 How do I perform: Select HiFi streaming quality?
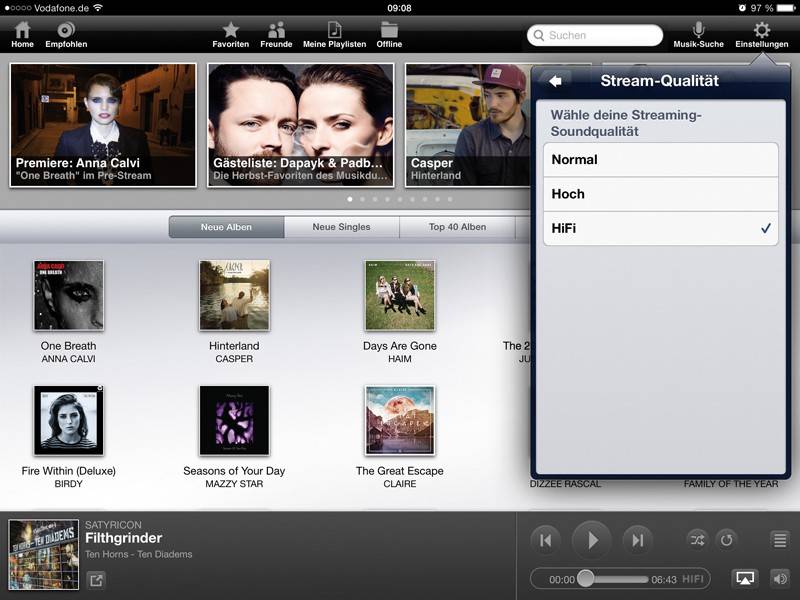click(661, 228)
